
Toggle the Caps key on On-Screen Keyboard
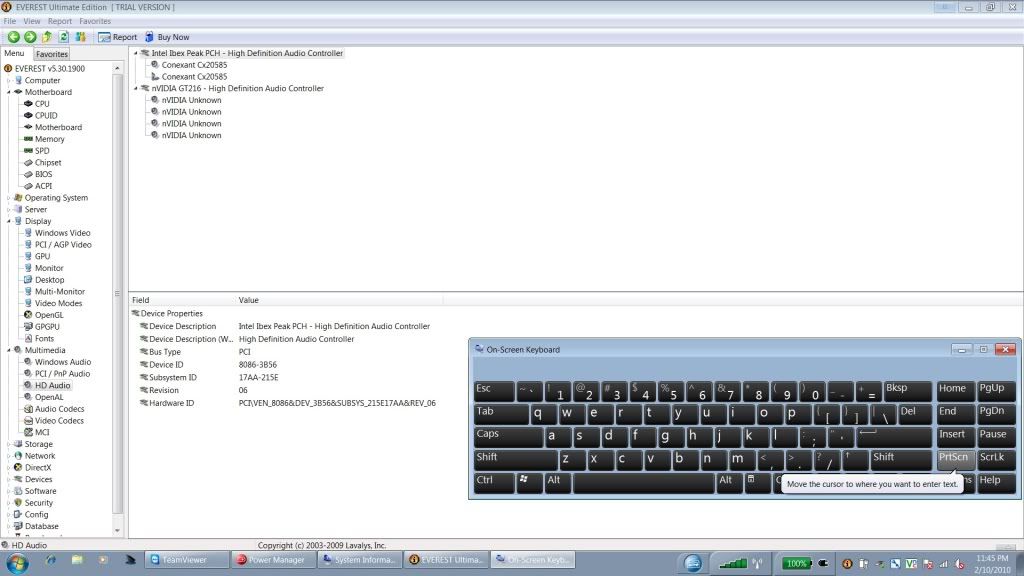click(x=507, y=436)
